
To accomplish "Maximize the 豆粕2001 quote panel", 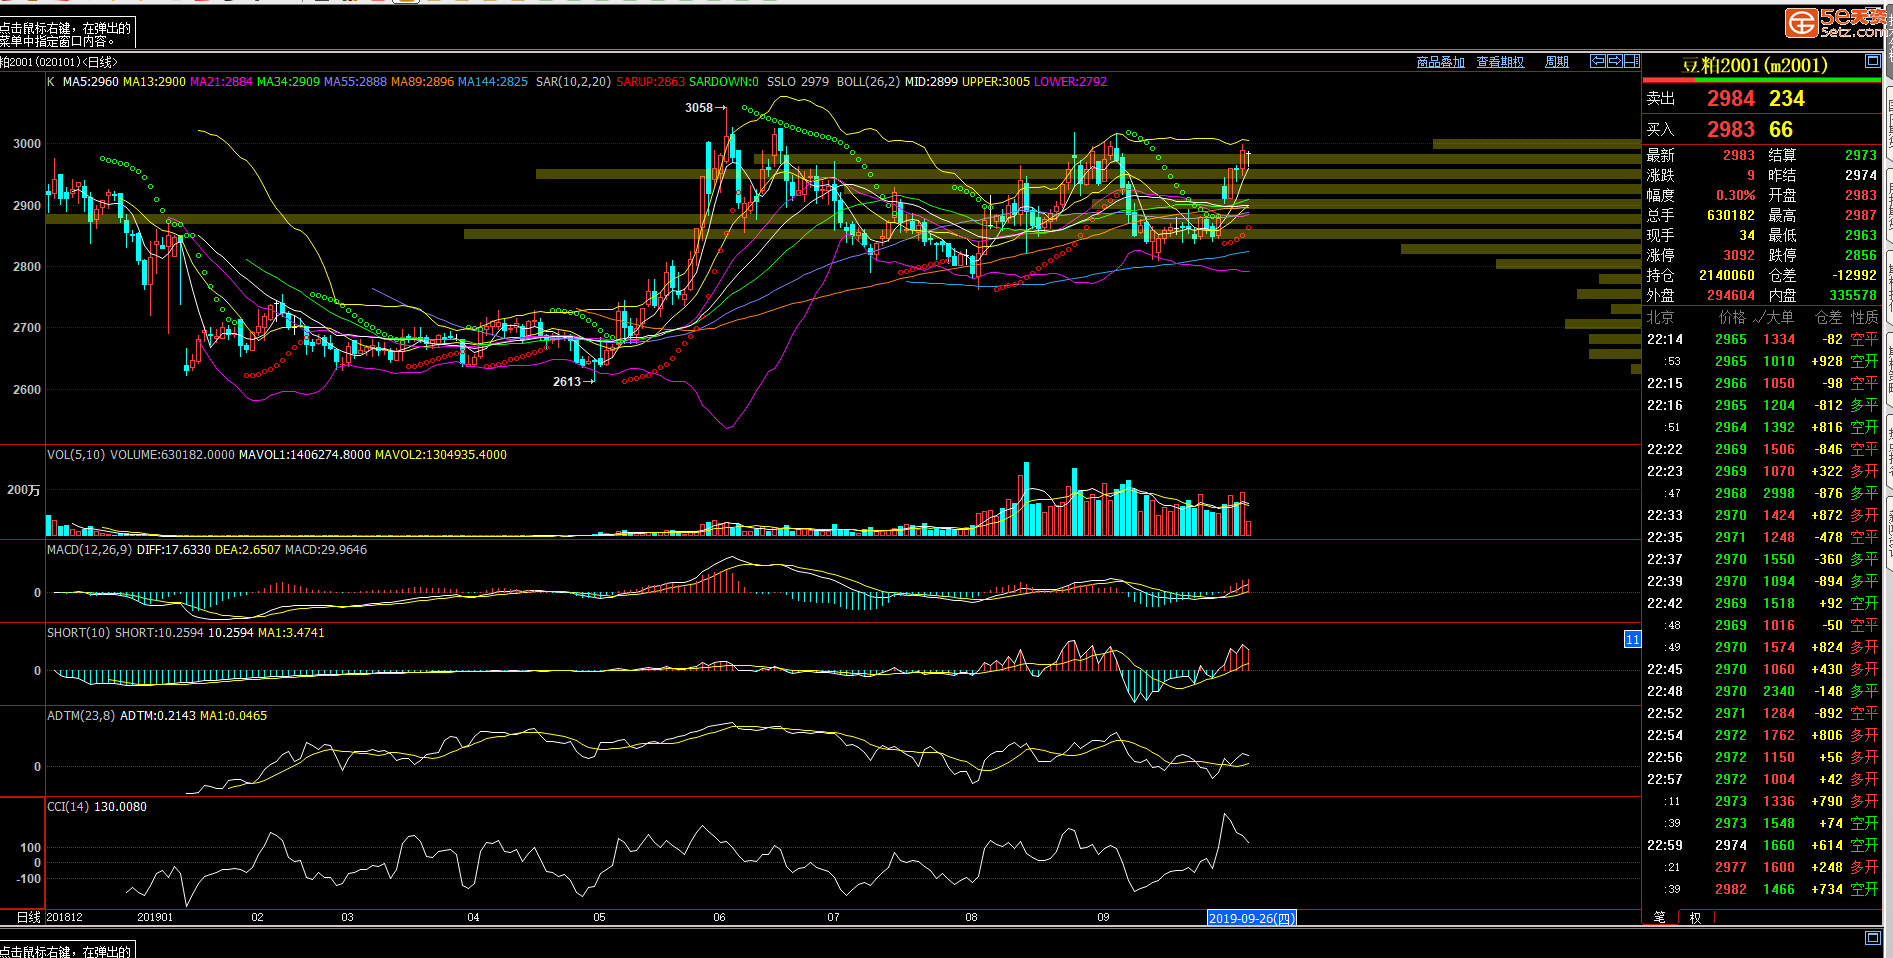I will click(1873, 61).
